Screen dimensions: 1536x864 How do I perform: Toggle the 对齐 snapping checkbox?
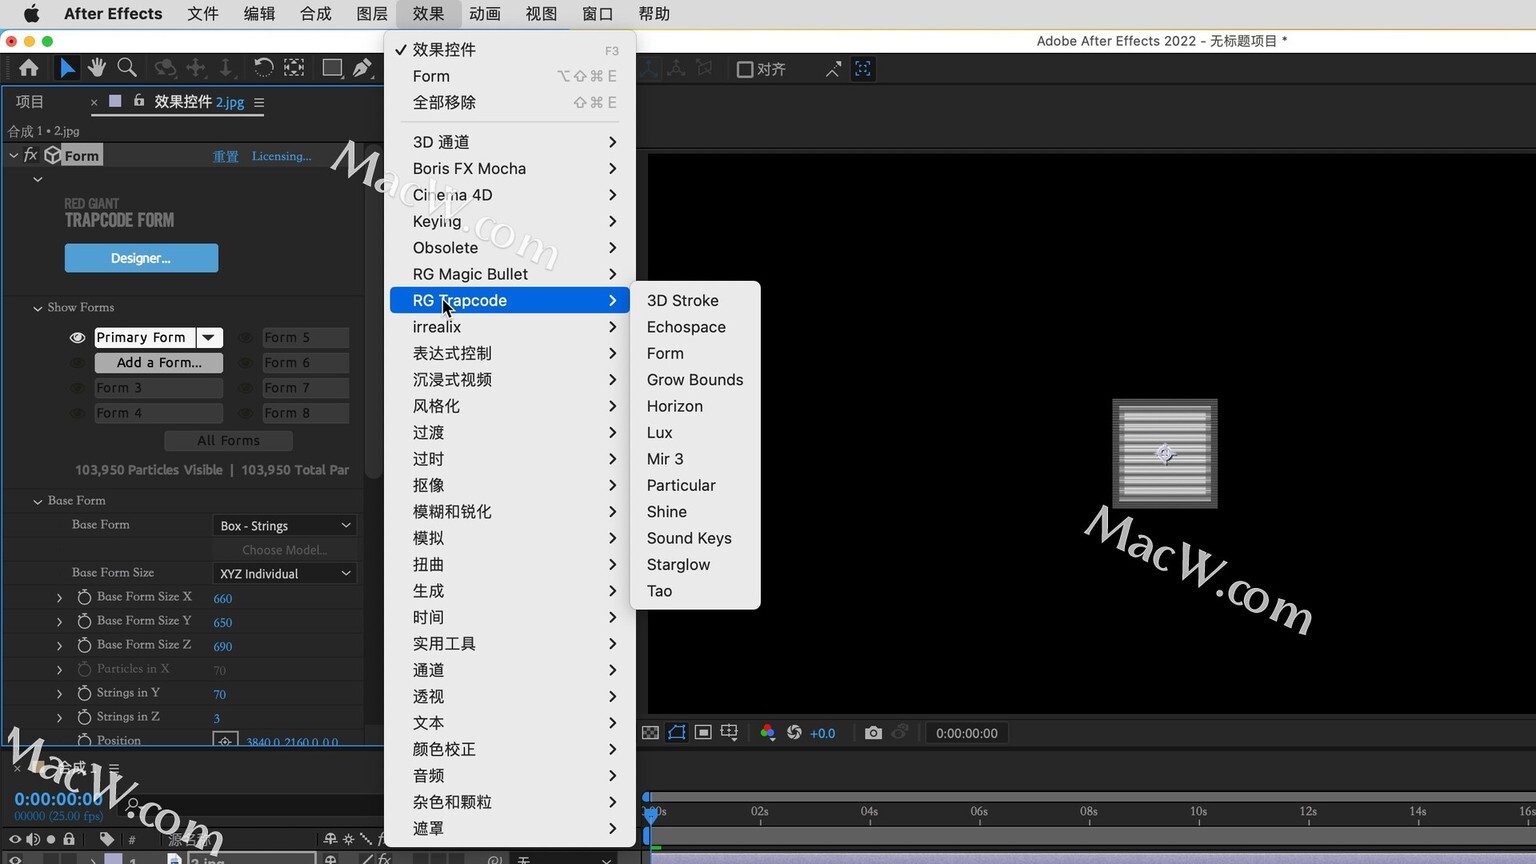[745, 69]
